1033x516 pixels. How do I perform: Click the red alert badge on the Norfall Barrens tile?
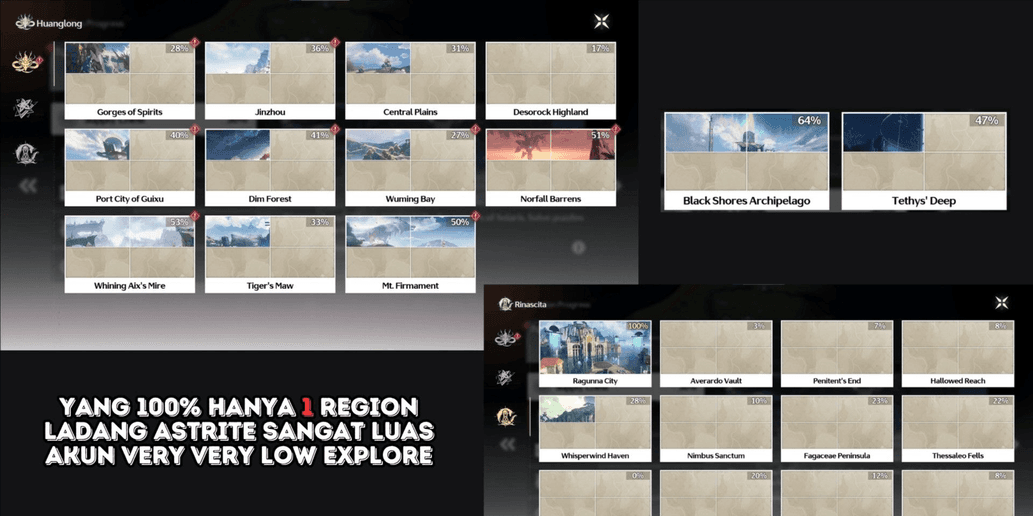click(616, 130)
